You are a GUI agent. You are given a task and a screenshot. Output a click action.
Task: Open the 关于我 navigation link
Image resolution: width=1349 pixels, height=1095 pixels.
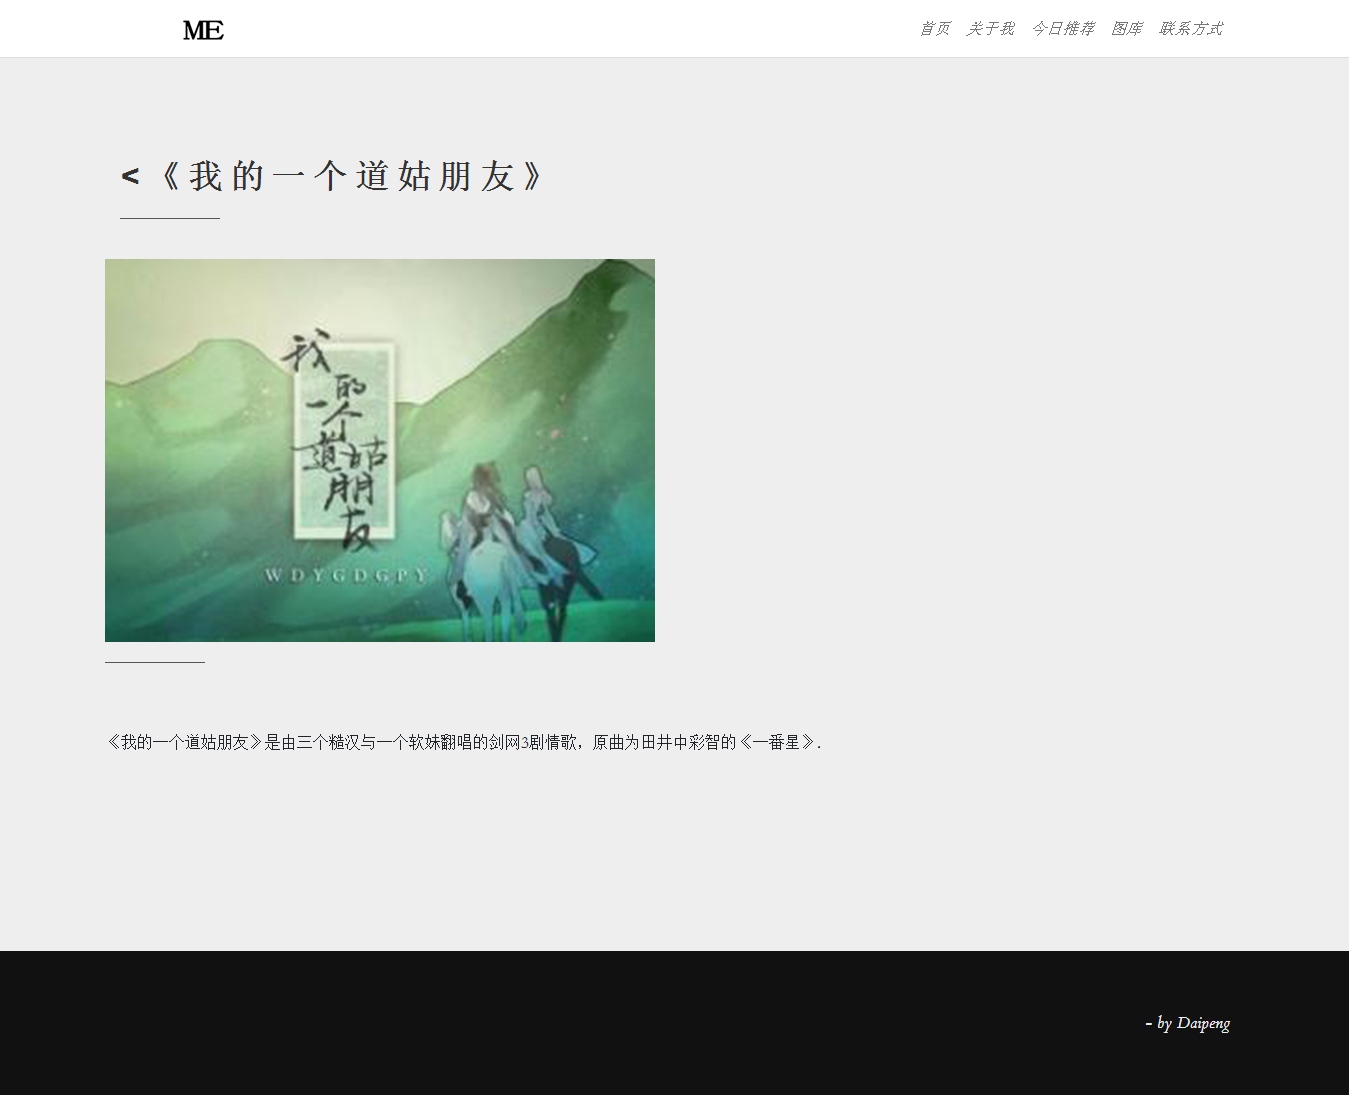coord(990,28)
